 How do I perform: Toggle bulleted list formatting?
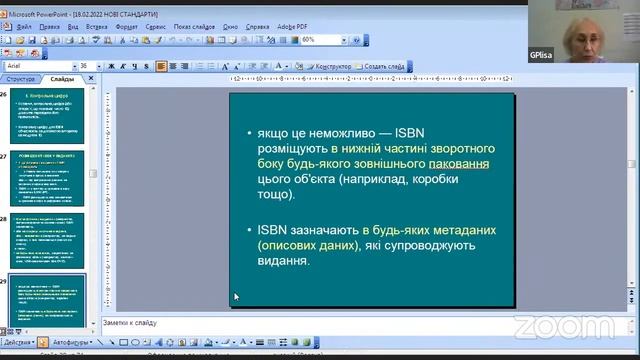point(211,66)
